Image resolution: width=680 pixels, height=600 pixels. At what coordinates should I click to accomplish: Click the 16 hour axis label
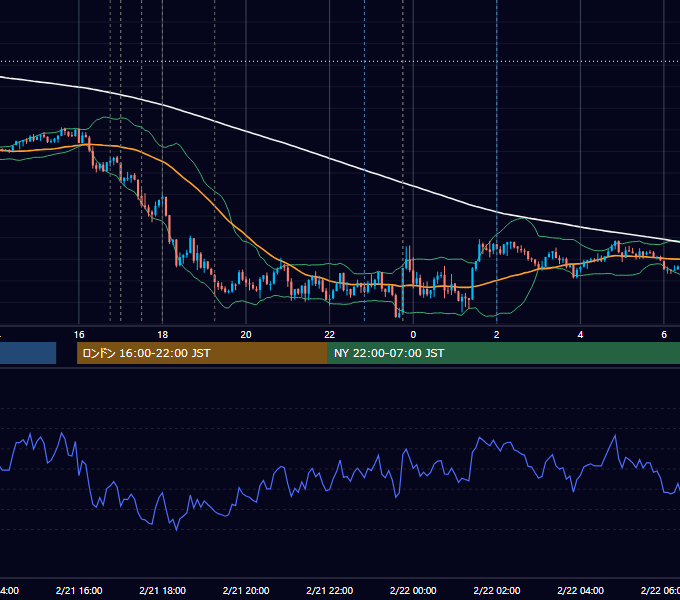click(79, 335)
